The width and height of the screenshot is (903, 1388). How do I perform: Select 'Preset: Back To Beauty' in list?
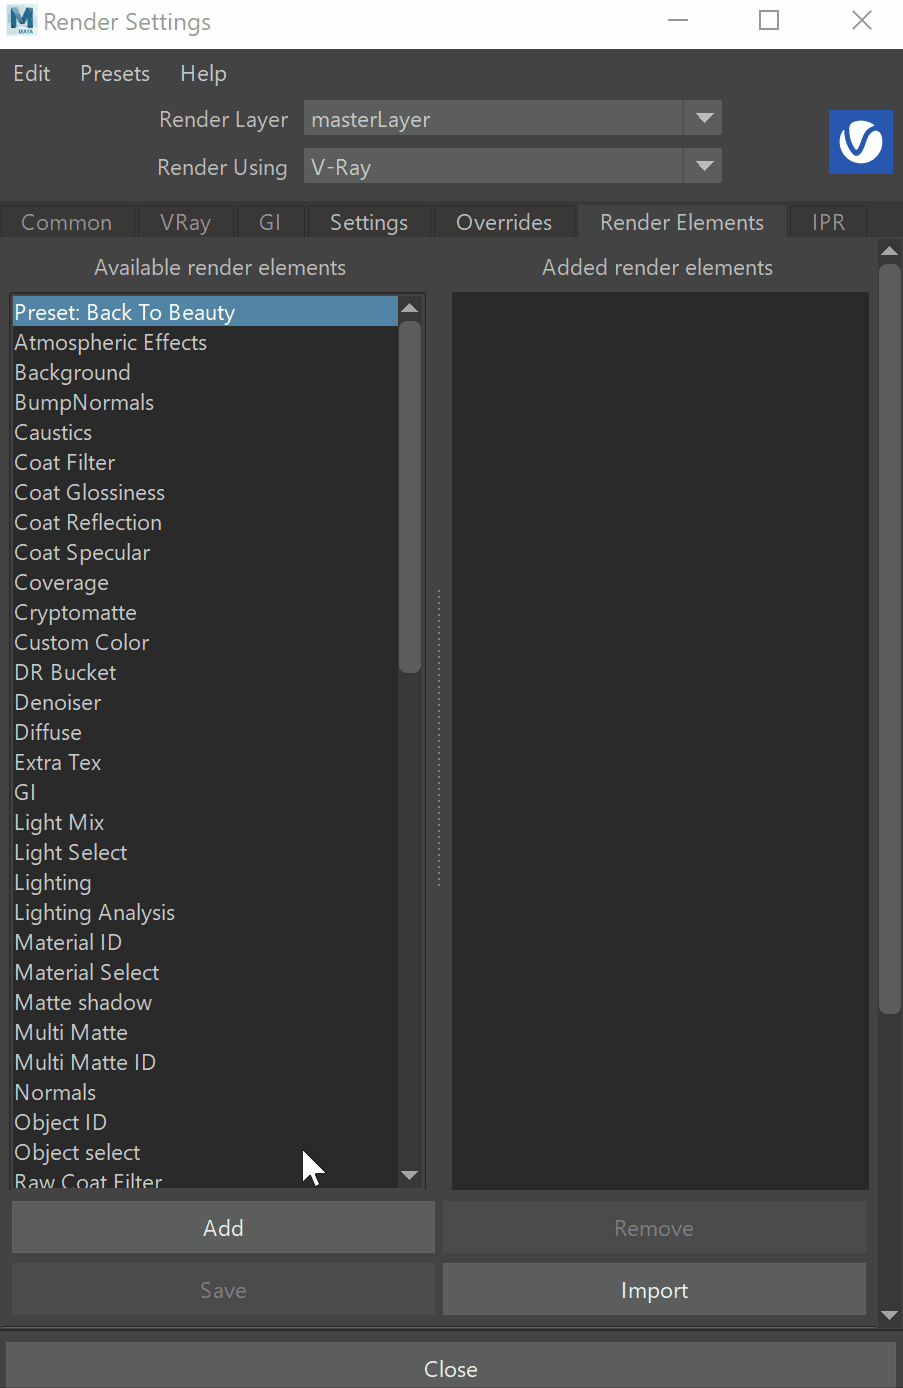click(205, 312)
